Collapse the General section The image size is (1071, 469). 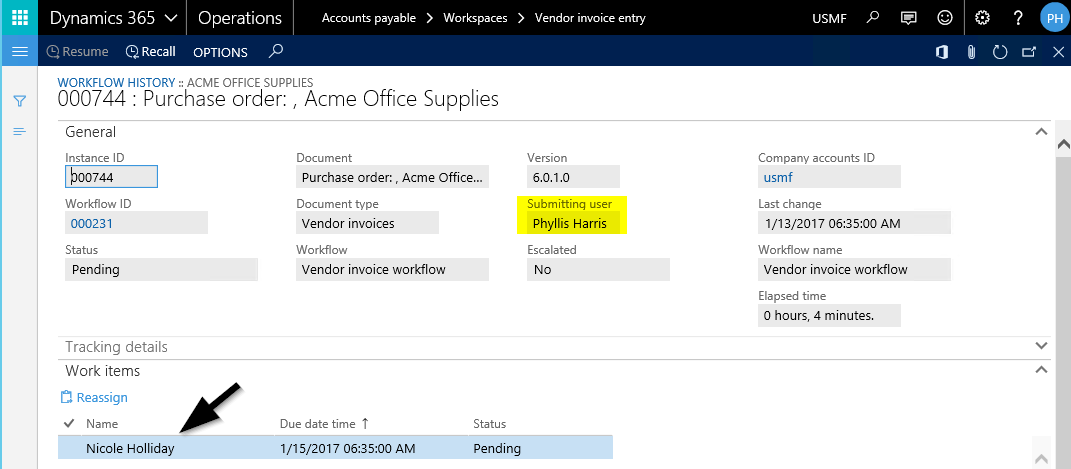(1040, 132)
